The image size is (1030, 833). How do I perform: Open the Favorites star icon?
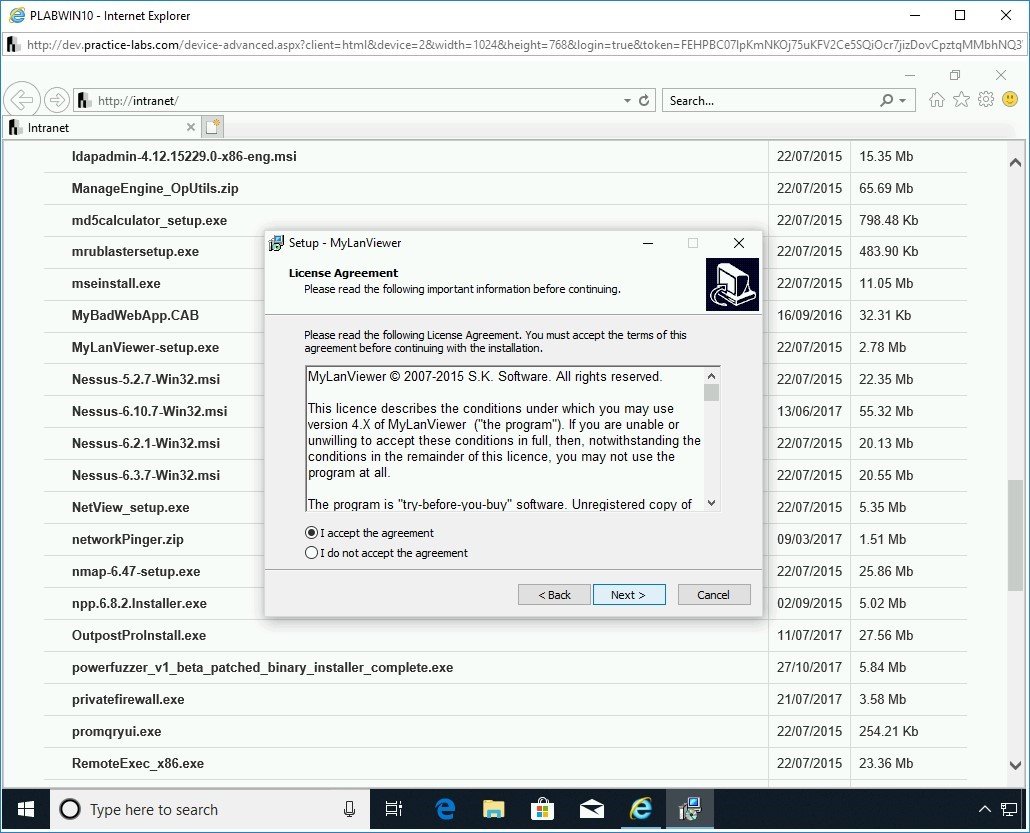[x=961, y=100]
